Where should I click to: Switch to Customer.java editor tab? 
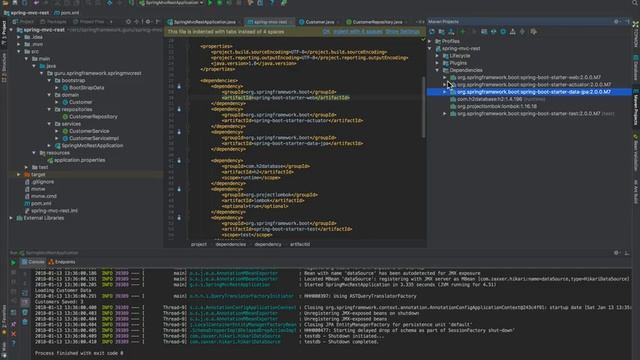click(x=319, y=22)
